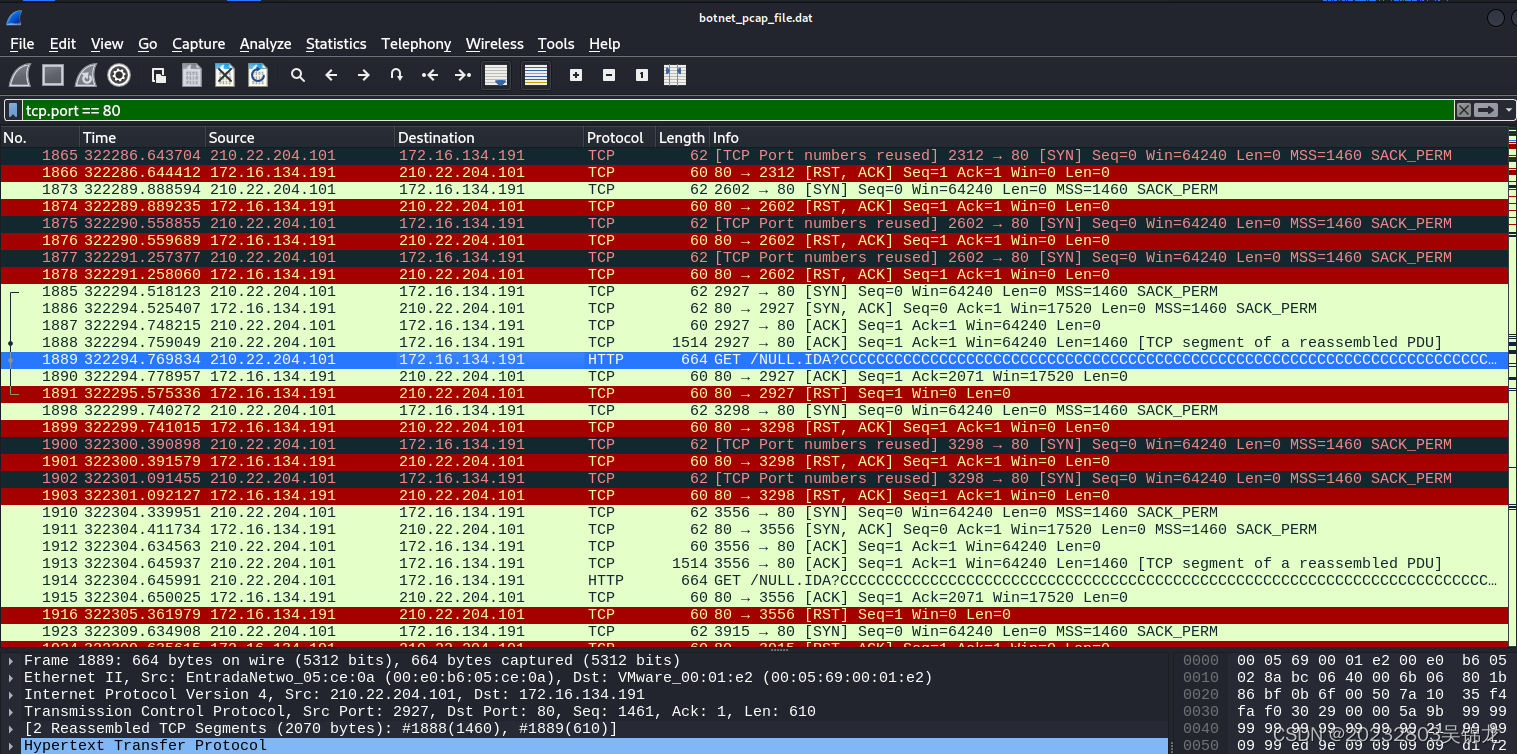
Task: Open the View menu
Action: pyautogui.click(x=107, y=44)
